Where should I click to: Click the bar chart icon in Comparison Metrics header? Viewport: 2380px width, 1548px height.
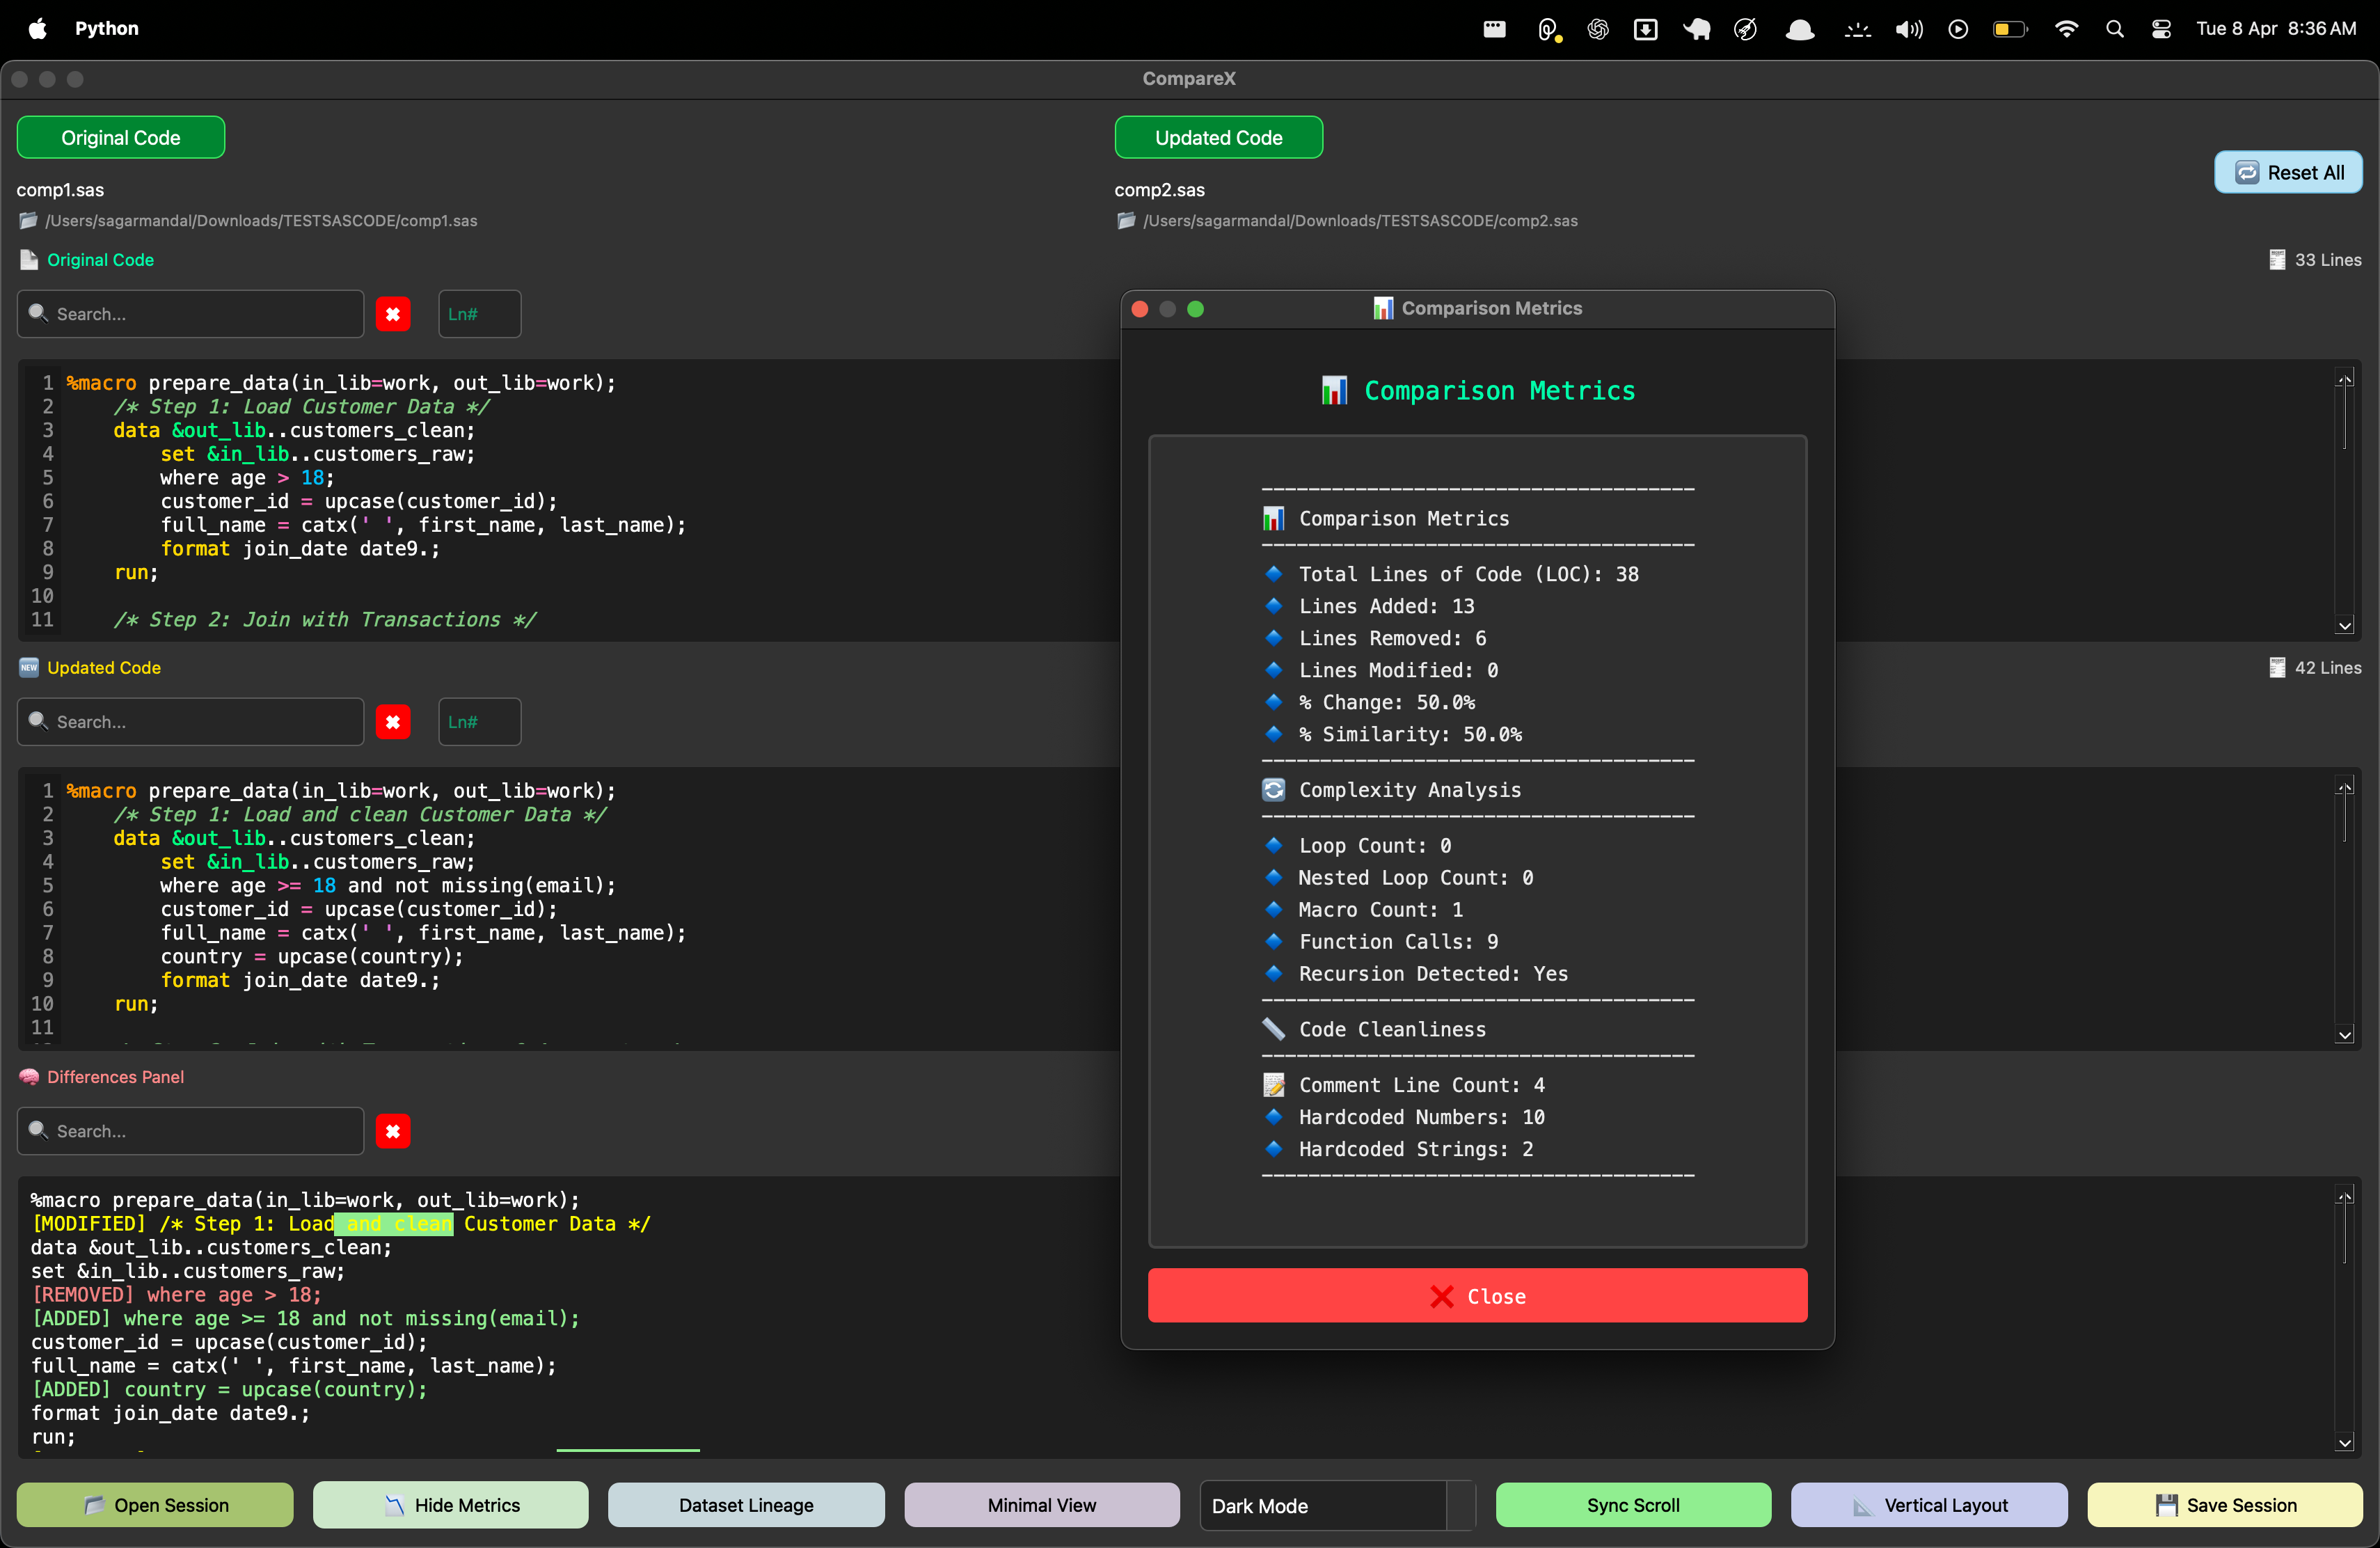coord(1383,308)
